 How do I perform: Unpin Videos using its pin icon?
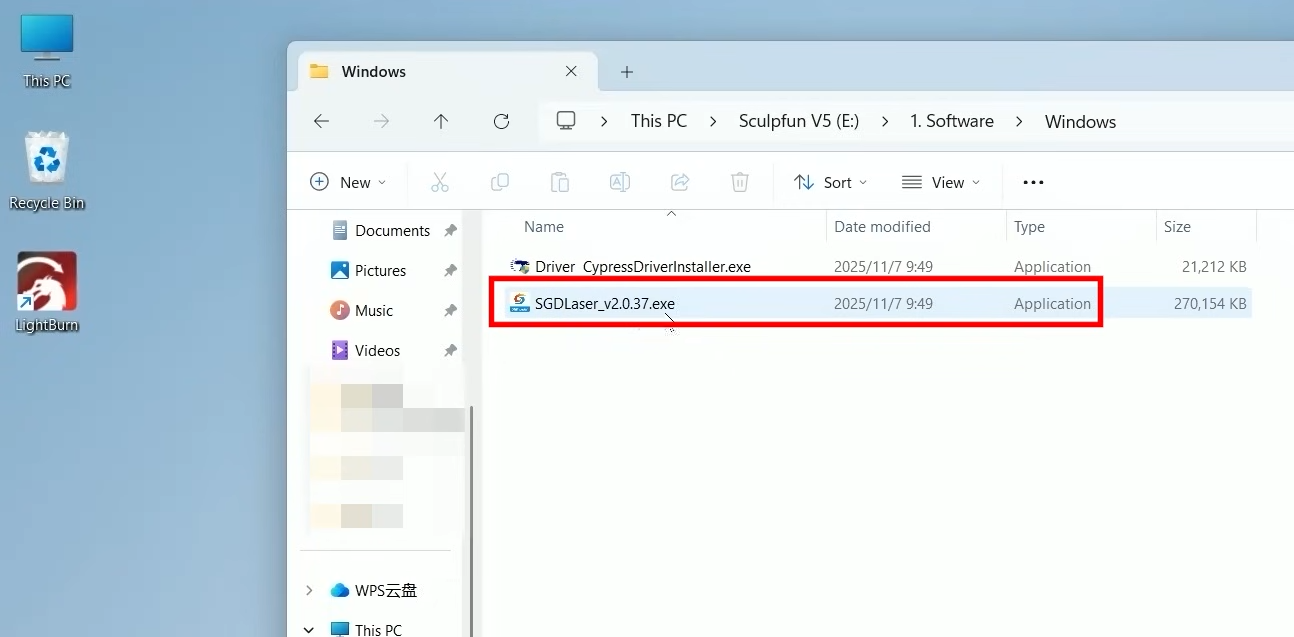click(x=450, y=350)
